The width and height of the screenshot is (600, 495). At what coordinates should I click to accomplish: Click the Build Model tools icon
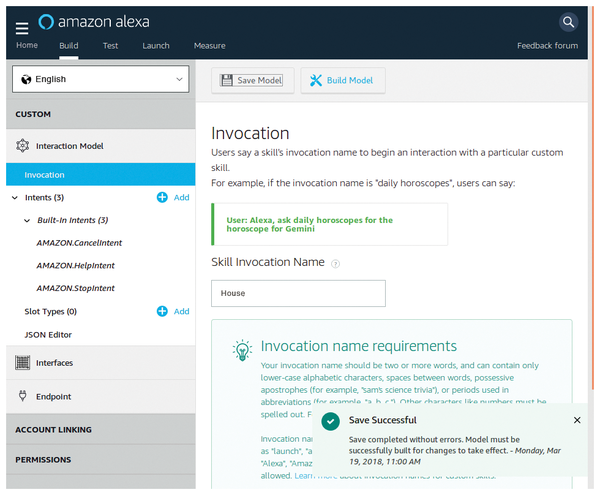pos(316,80)
